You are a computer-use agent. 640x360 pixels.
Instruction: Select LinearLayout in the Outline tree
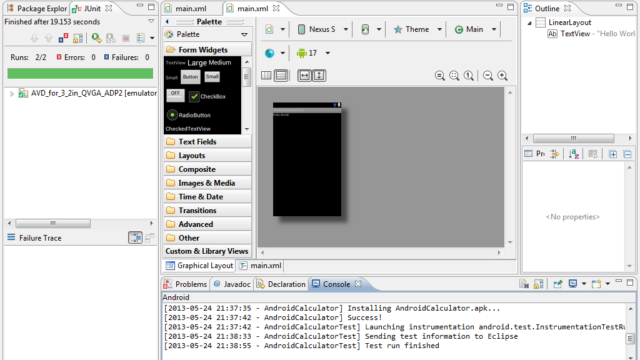pyautogui.click(x=569, y=22)
